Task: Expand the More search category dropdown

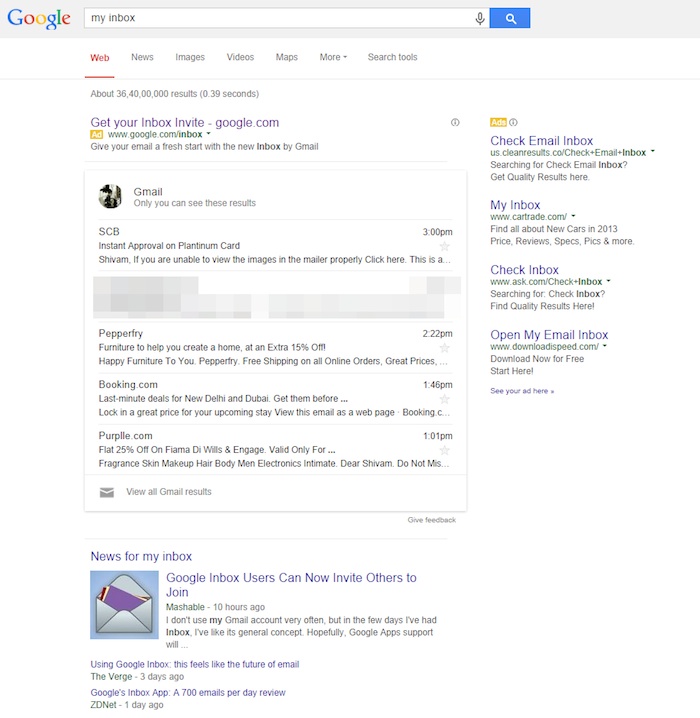Action: point(333,57)
